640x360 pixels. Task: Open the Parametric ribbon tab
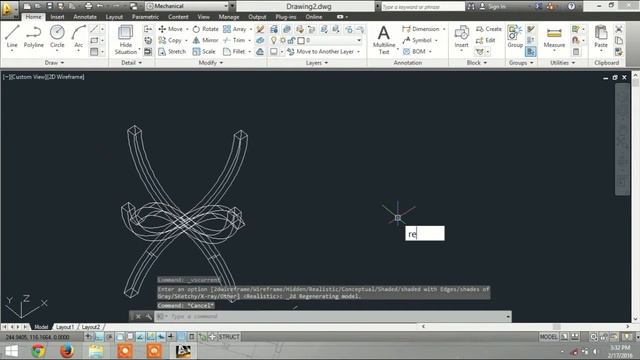pos(145,17)
